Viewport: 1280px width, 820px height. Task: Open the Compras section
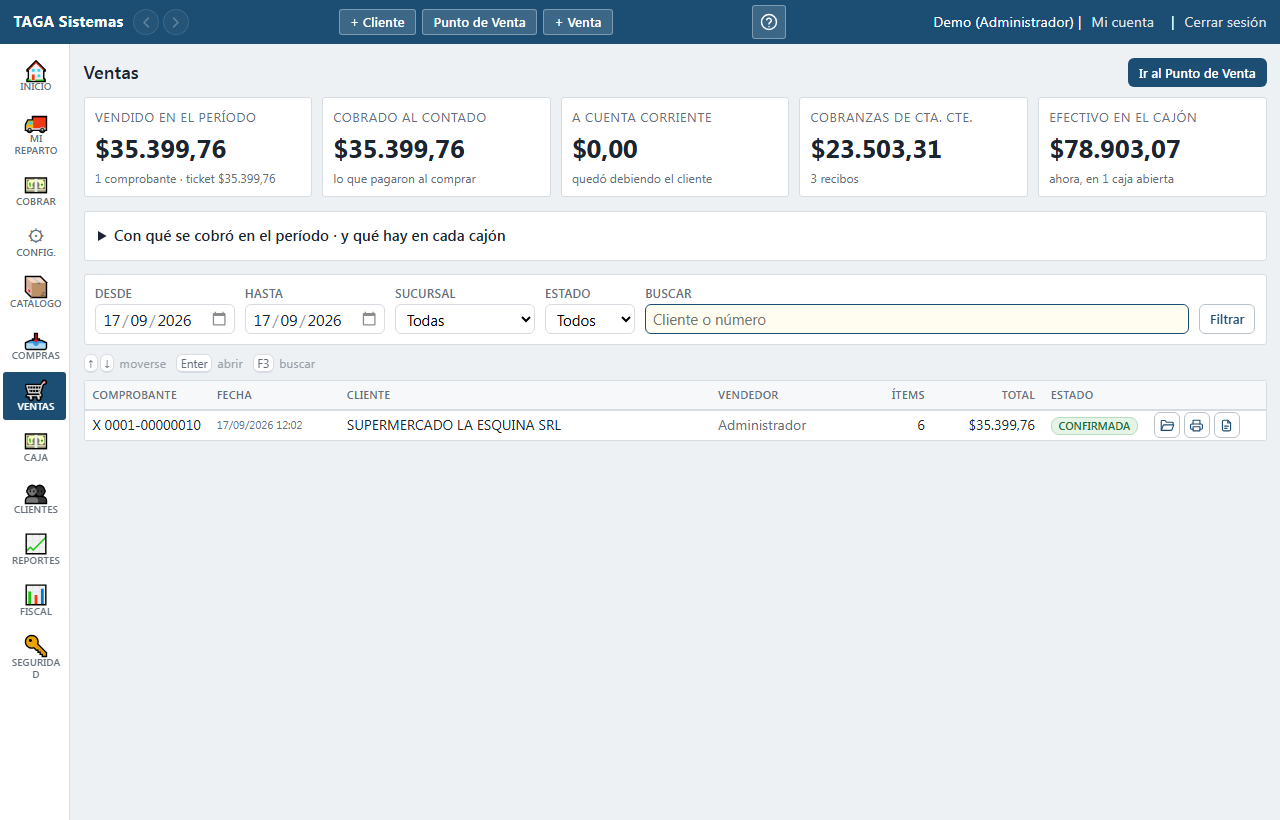tap(35, 345)
